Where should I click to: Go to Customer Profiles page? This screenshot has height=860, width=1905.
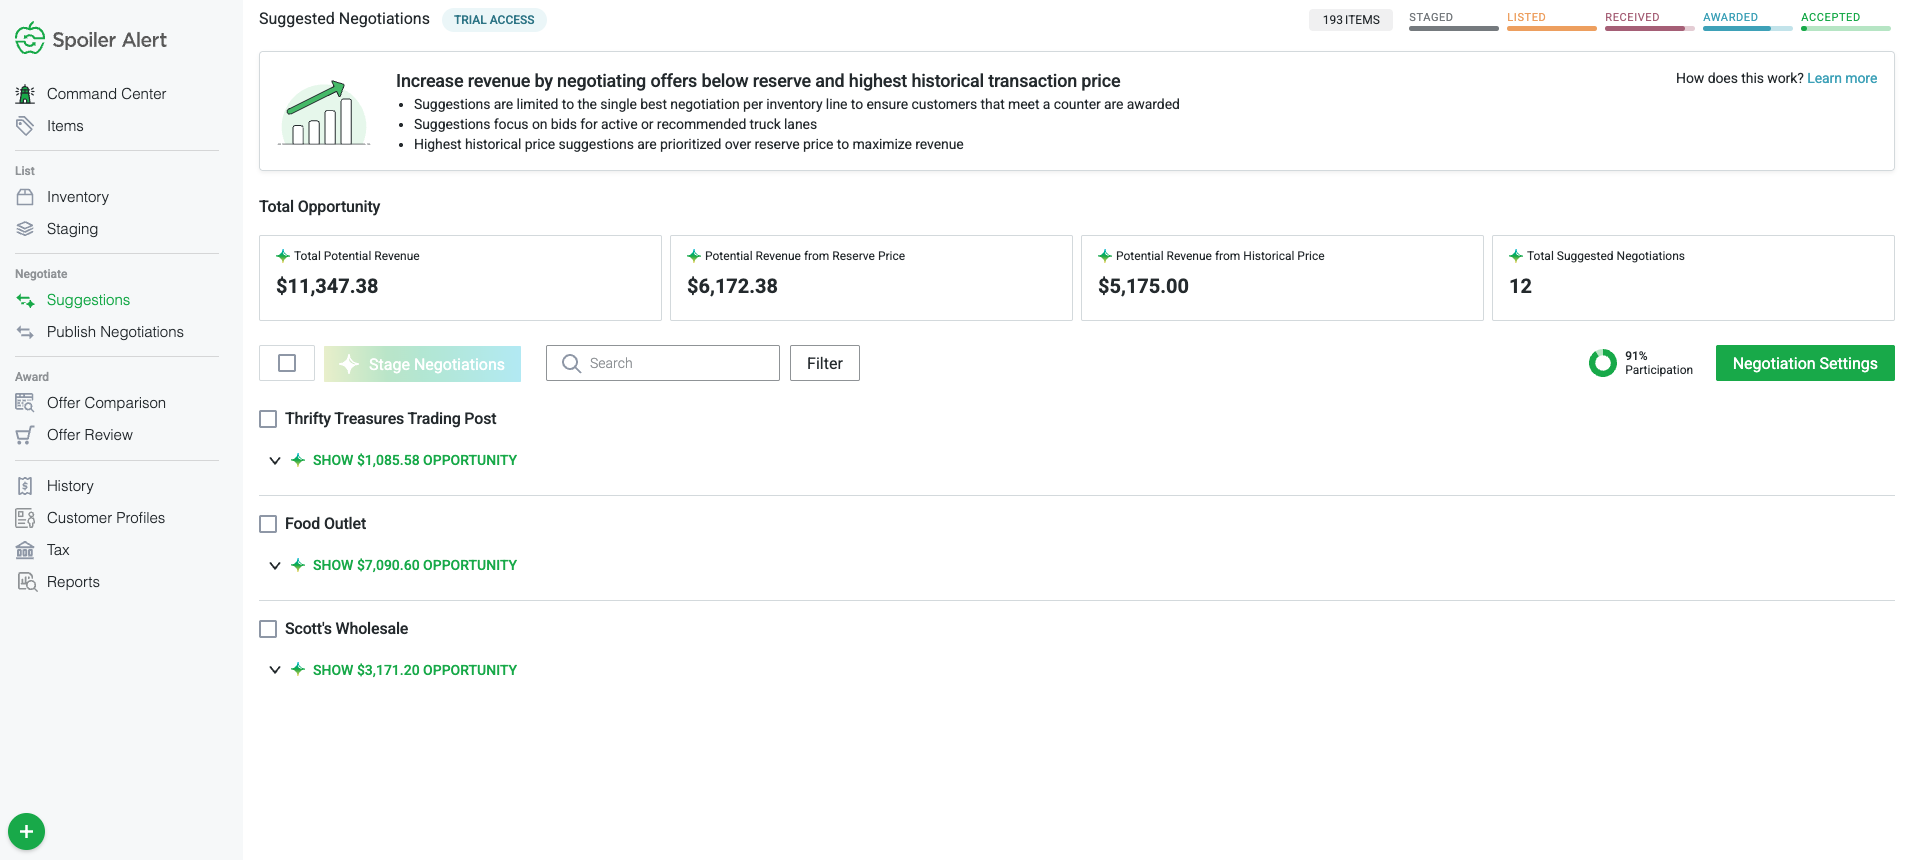point(105,518)
